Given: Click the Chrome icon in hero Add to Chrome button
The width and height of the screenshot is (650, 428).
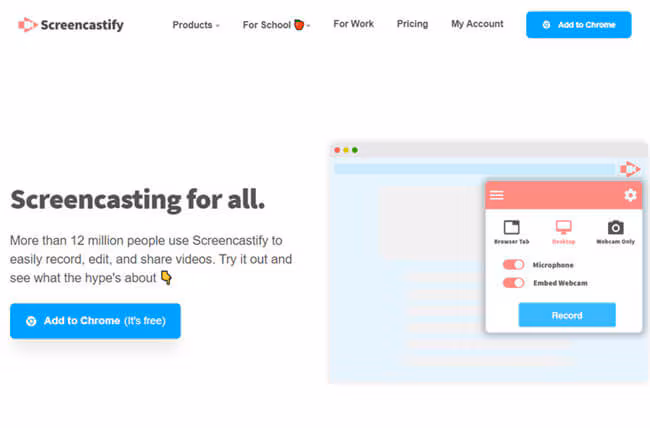Looking at the screenshot, I should 31,321.
